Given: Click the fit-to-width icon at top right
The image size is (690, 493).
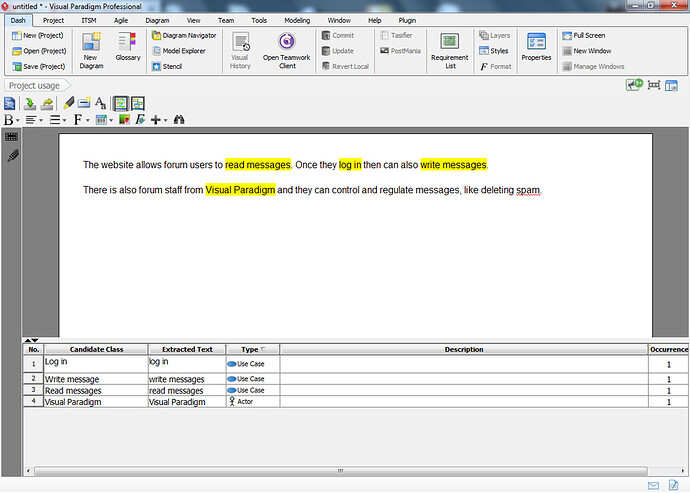Looking at the screenshot, I should [x=654, y=85].
